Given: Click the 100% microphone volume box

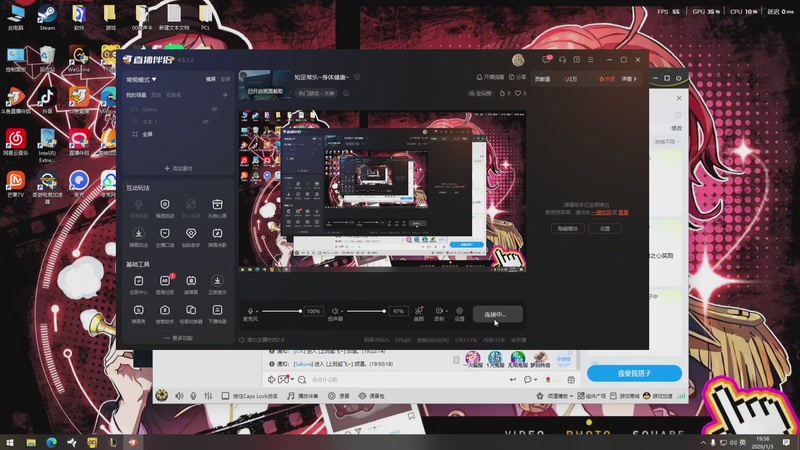Looking at the screenshot, I should coord(313,311).
